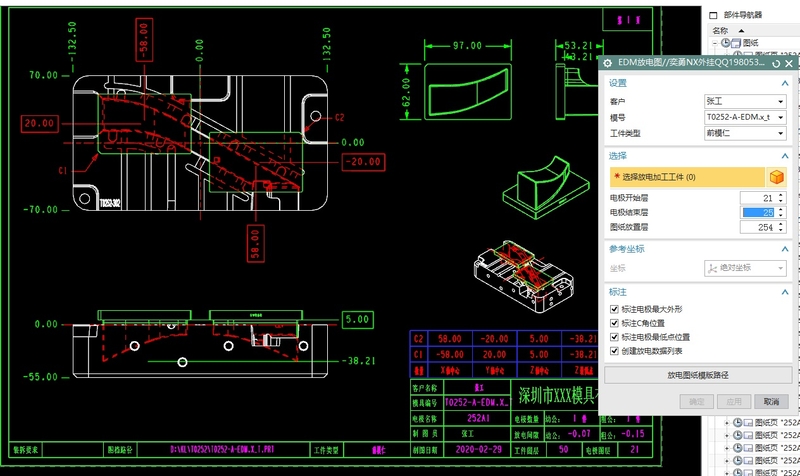Click the isometric electrode 3D view
The width and height of the screenshot is (800, 476).
tap(546, 188)
